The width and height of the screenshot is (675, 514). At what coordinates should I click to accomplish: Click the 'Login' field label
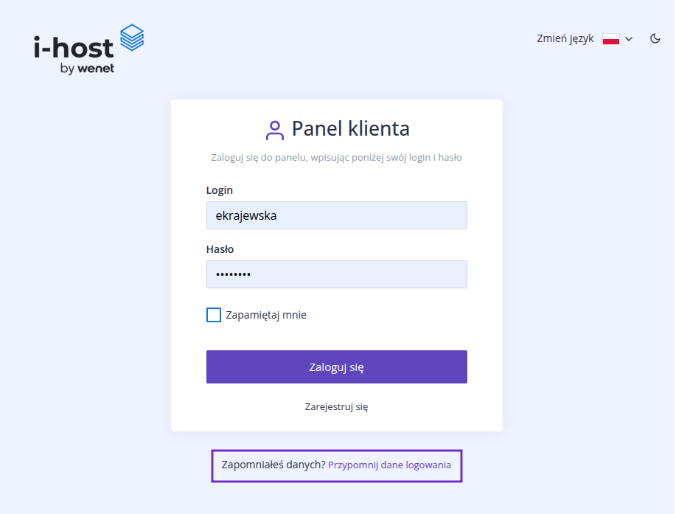pos(219,190)
